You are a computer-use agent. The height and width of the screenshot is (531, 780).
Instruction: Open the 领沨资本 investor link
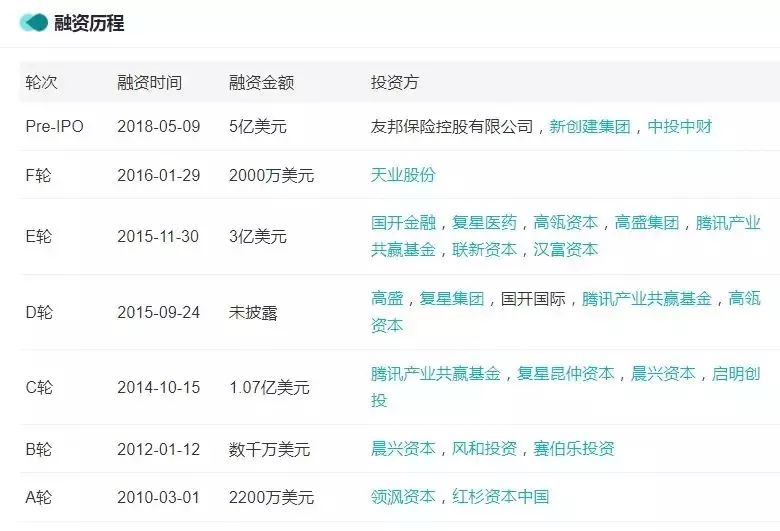coord(403,497)
